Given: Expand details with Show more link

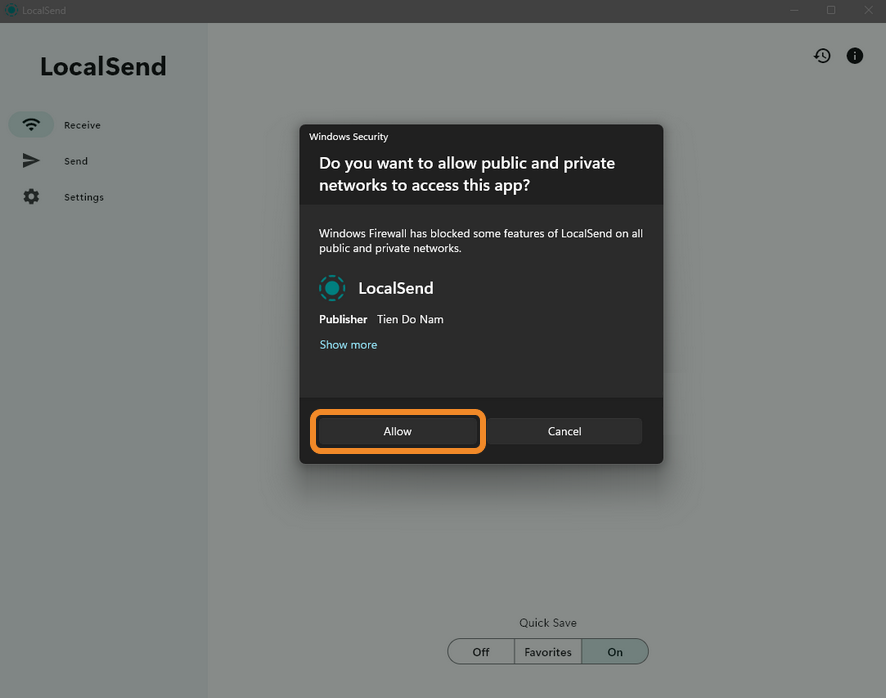Looking at the screenshot, I should [x=348, y=345].
